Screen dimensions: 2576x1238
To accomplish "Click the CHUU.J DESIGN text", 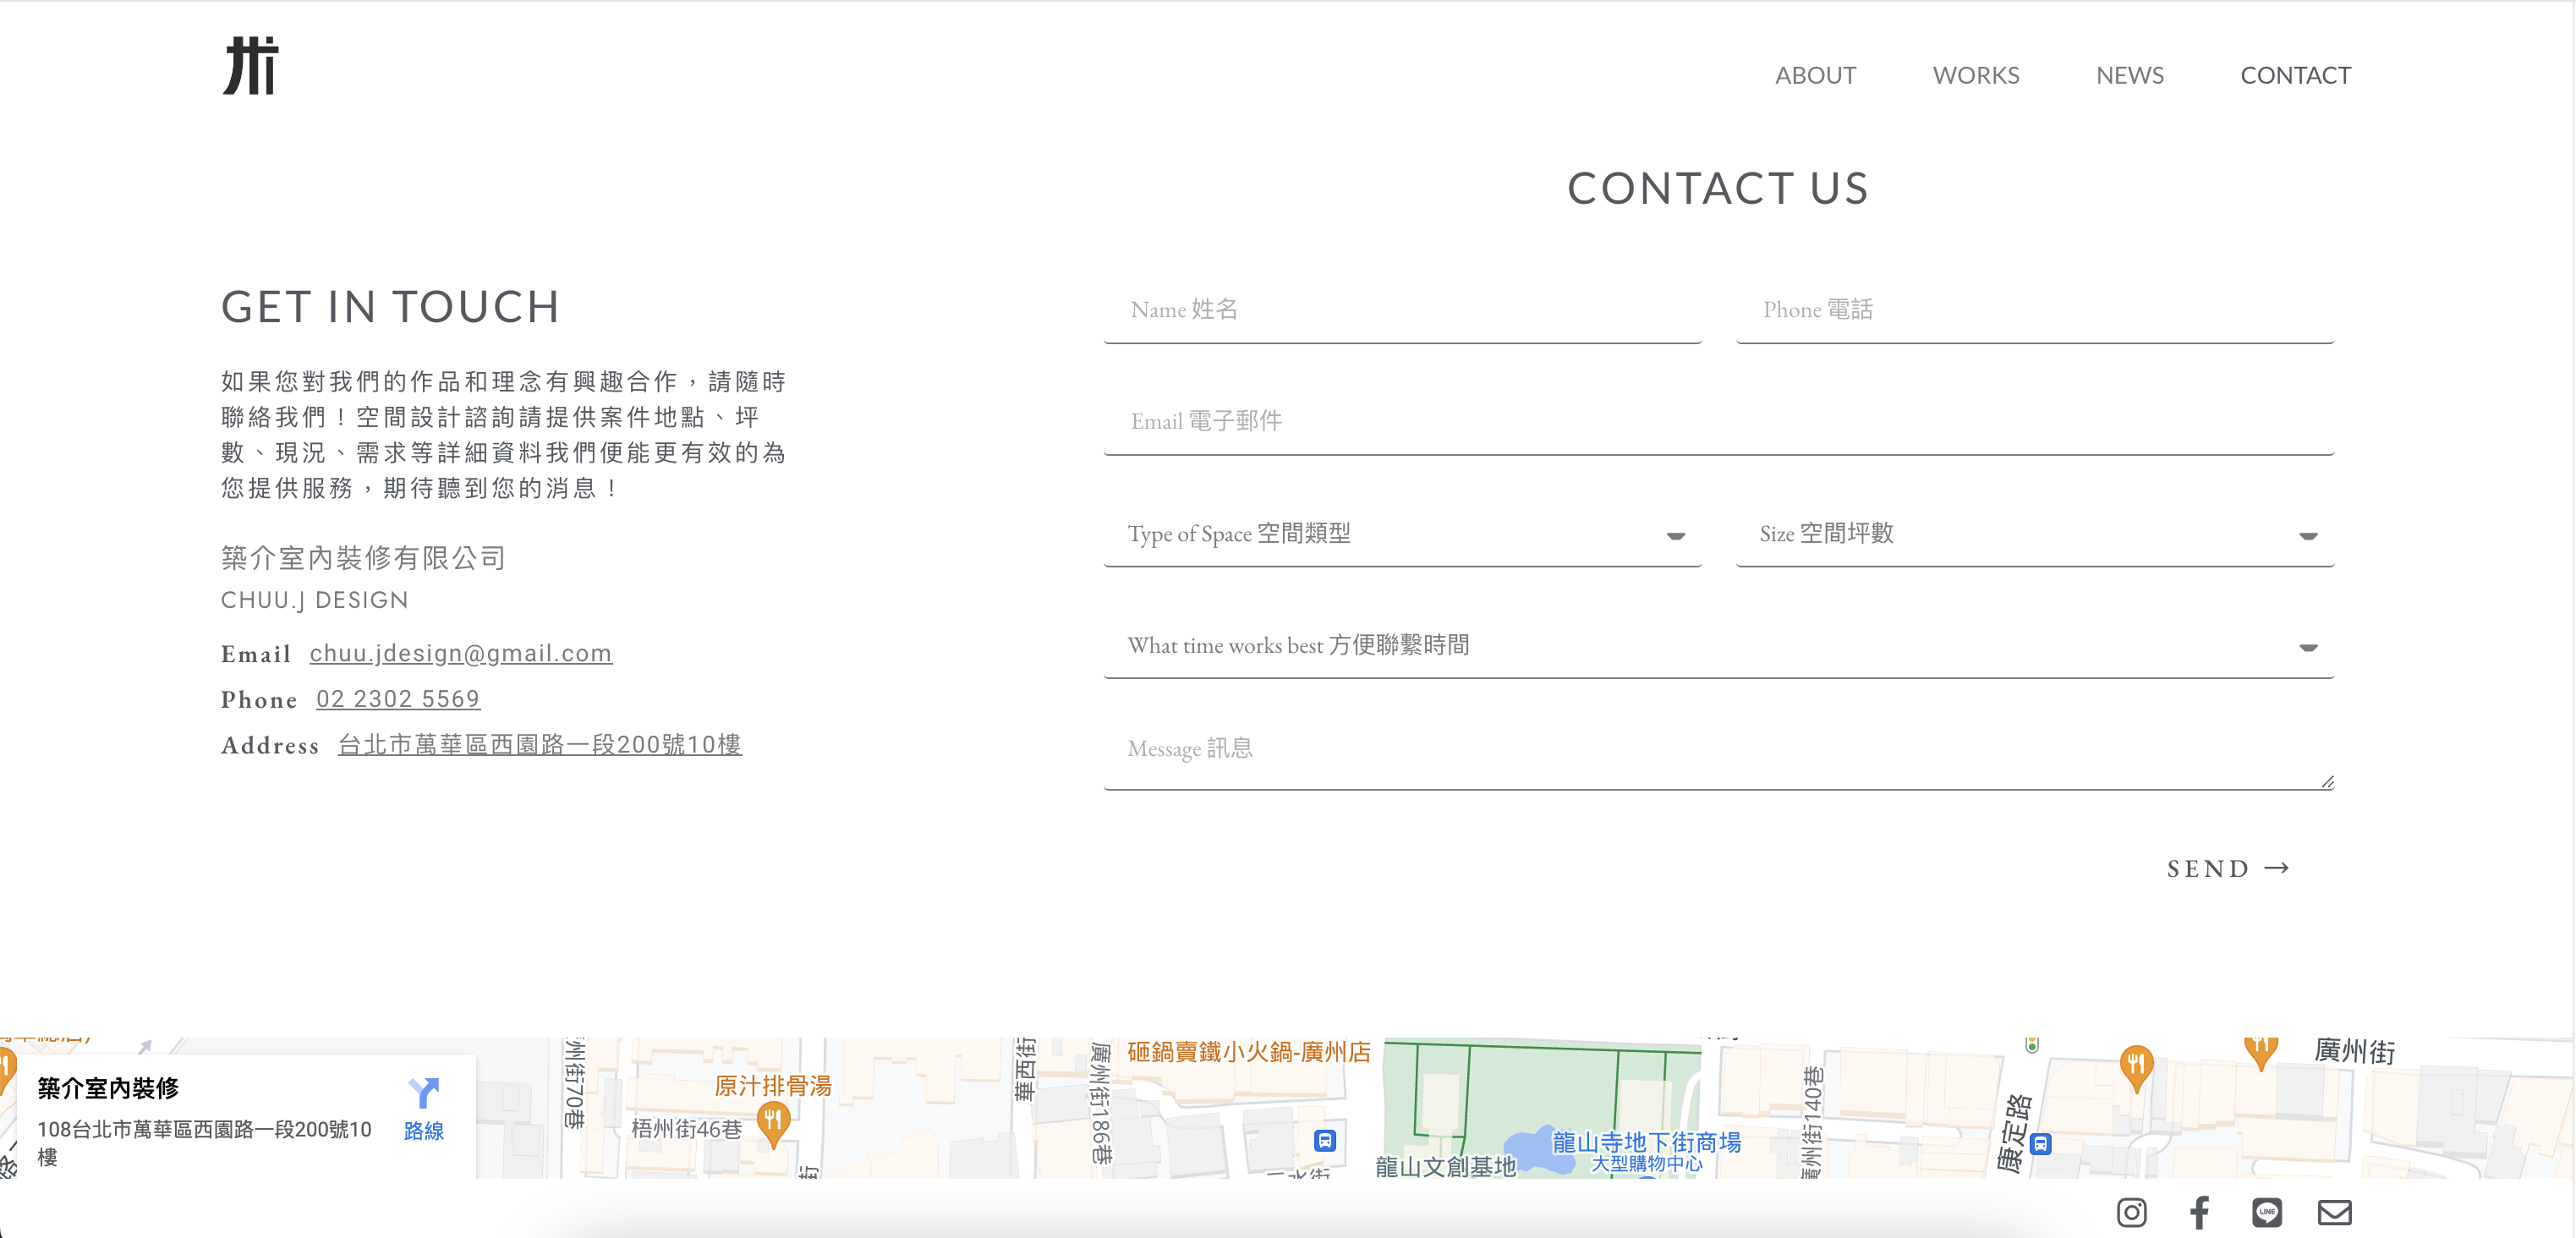I will point(314,600).
